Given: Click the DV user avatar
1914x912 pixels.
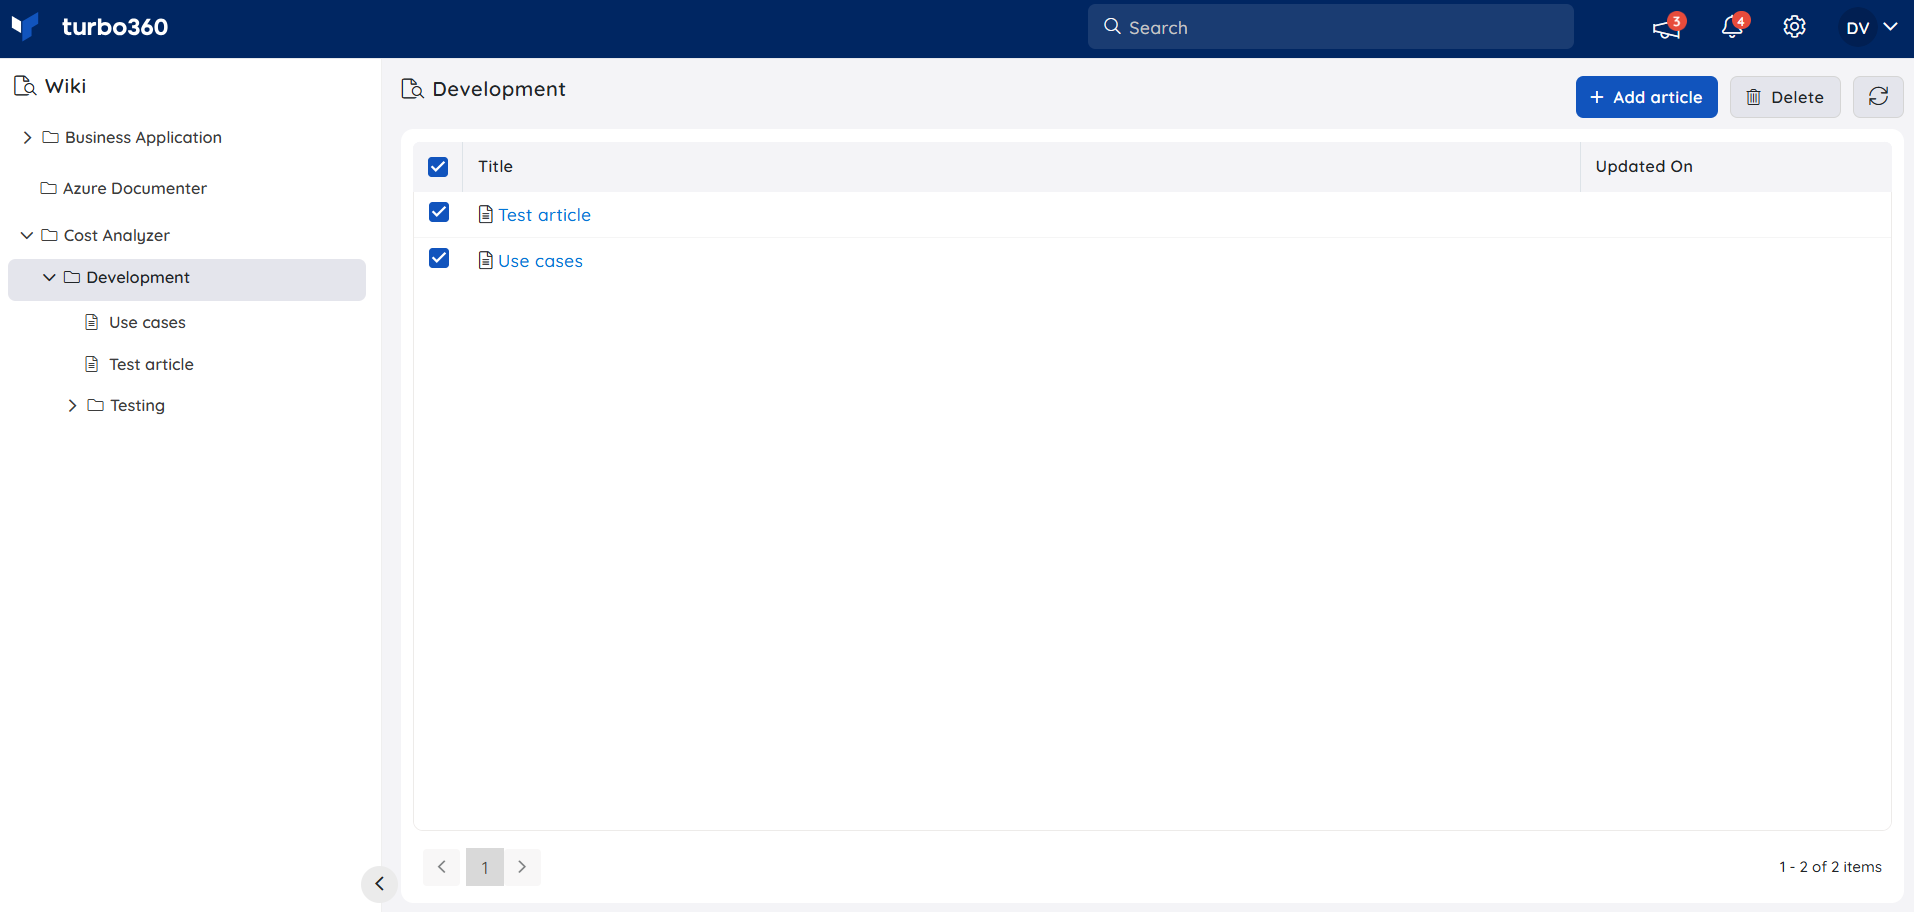Looking at the screenshot, I should pos(1858,28).
